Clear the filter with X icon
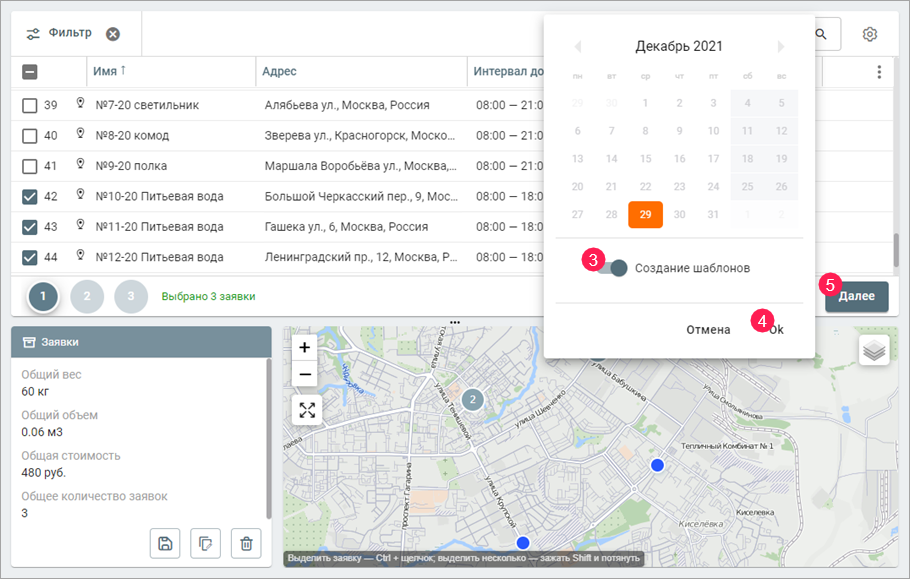Screen dimensions: 910x579 [113, 34]
